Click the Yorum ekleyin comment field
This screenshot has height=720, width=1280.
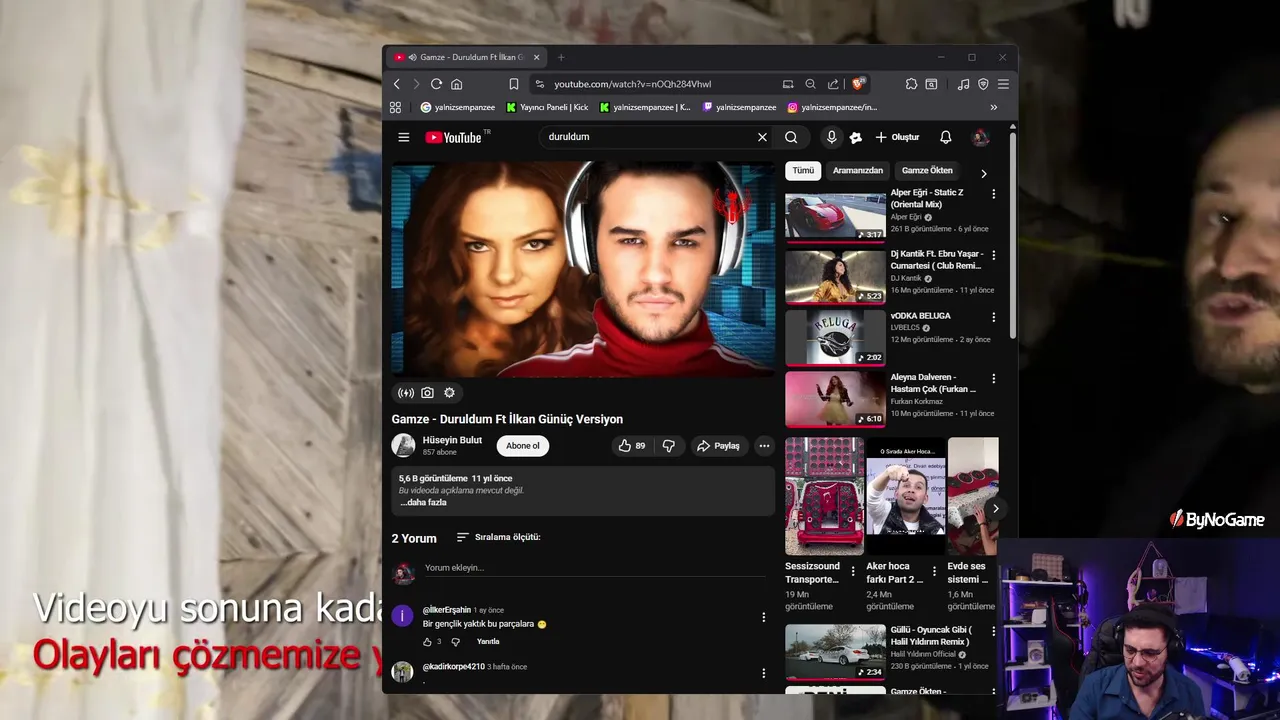coord(594,568)
